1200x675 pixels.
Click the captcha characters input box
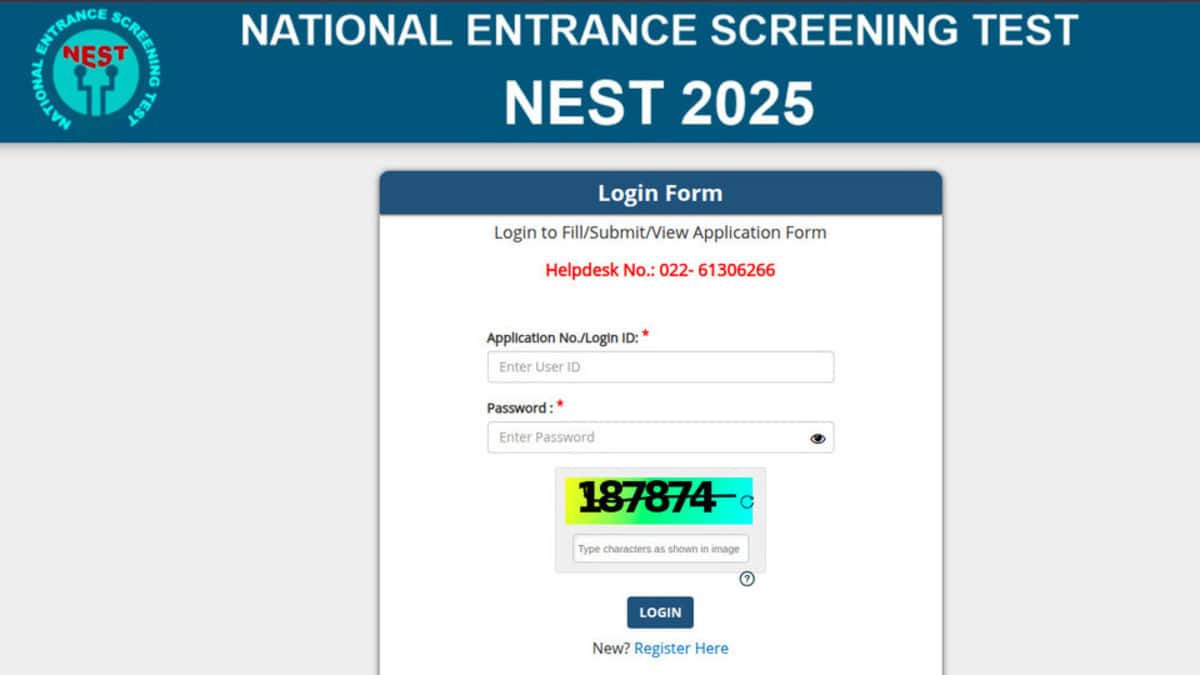tap(660, 548)
